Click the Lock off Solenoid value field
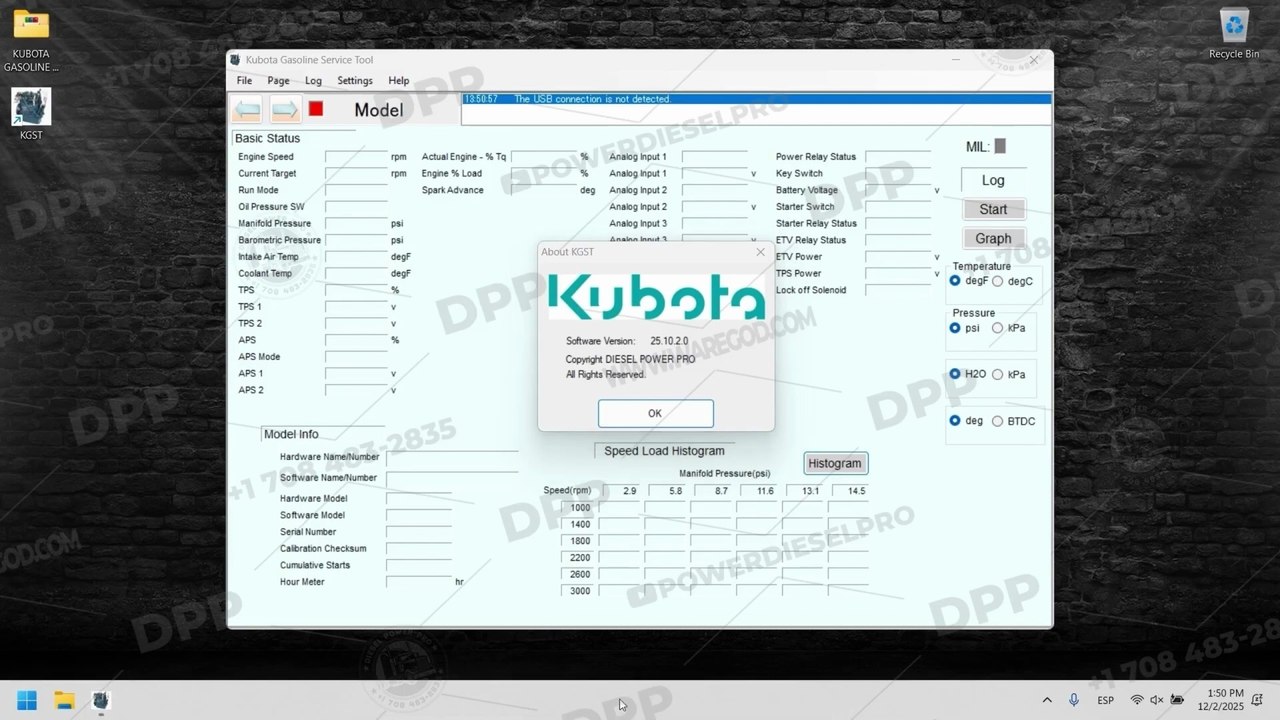 (898, 290)
